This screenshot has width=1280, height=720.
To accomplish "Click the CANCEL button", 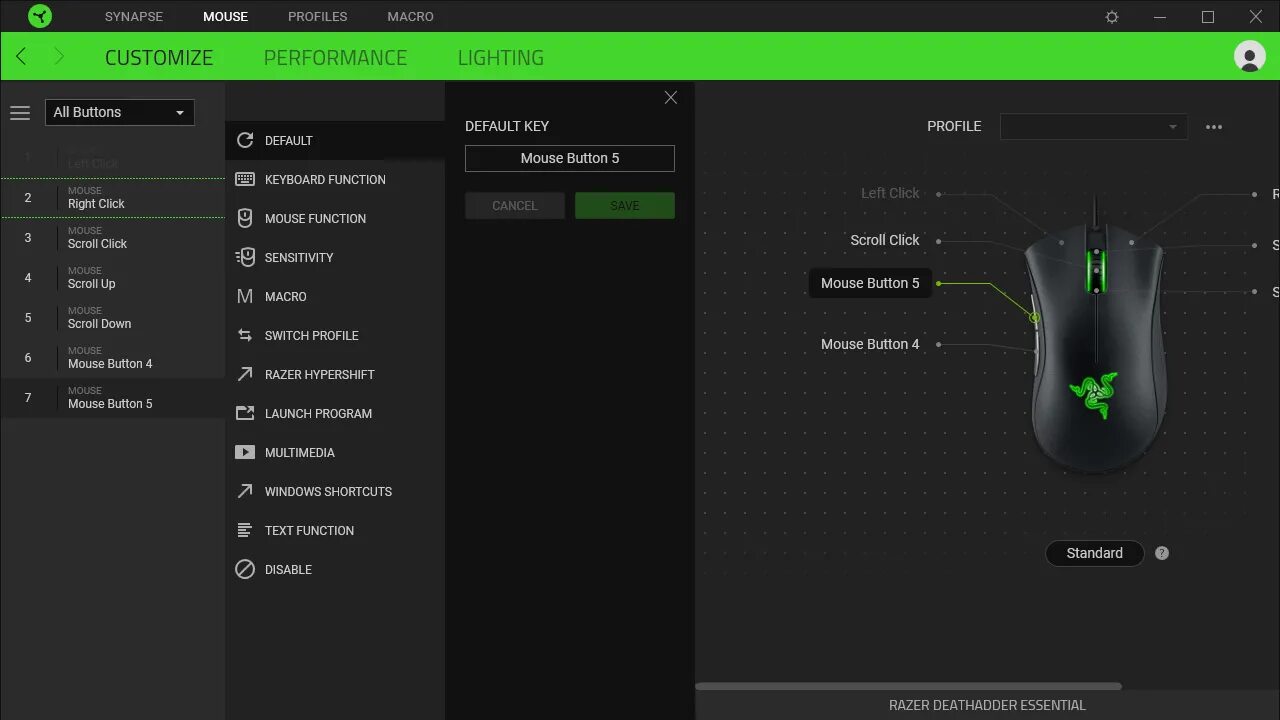I will coord(515,206).
